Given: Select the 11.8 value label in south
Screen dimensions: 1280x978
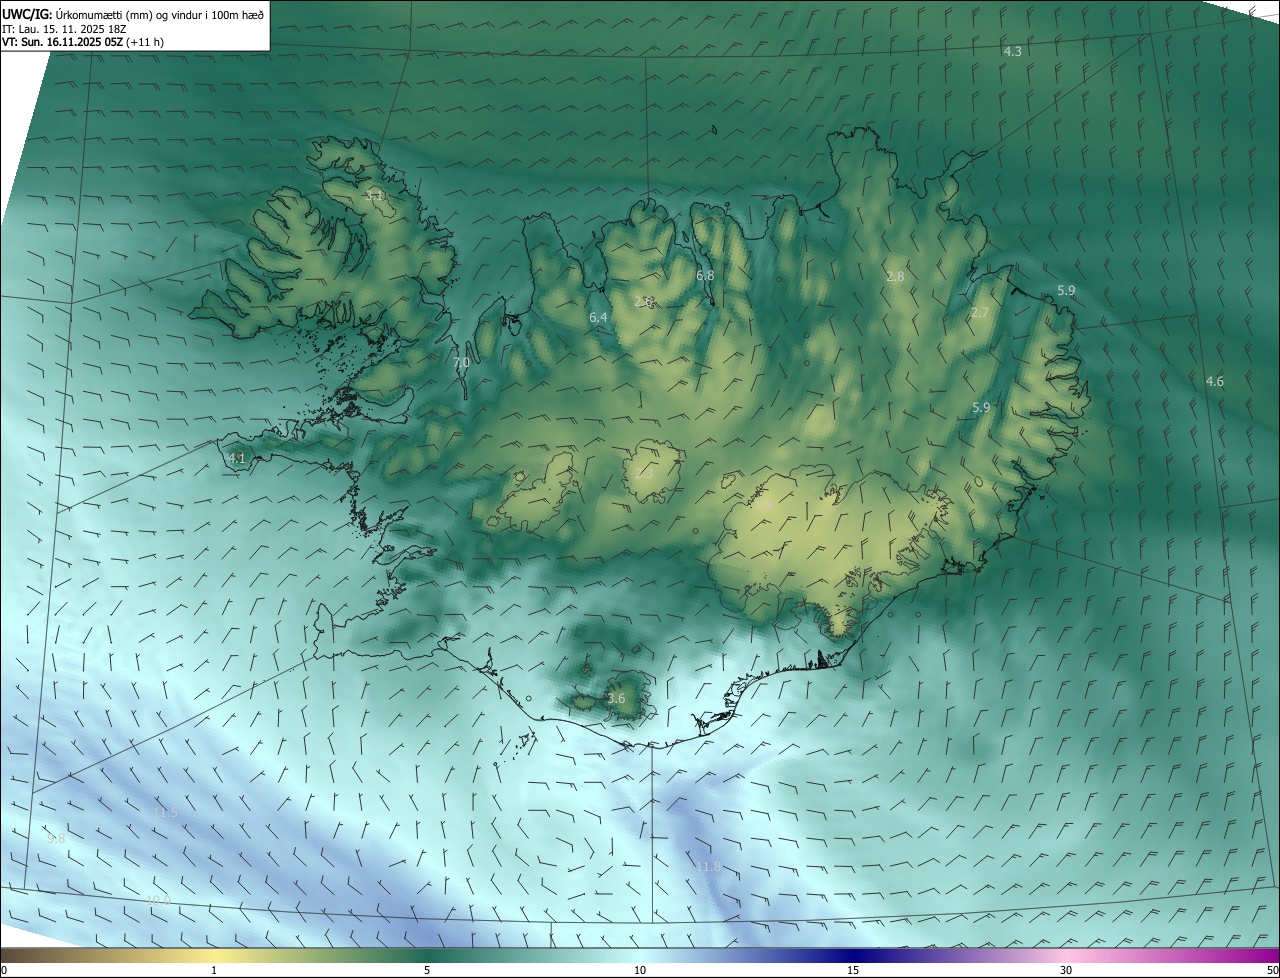Looking at the screenshot, I should click(x=709, y=866).
